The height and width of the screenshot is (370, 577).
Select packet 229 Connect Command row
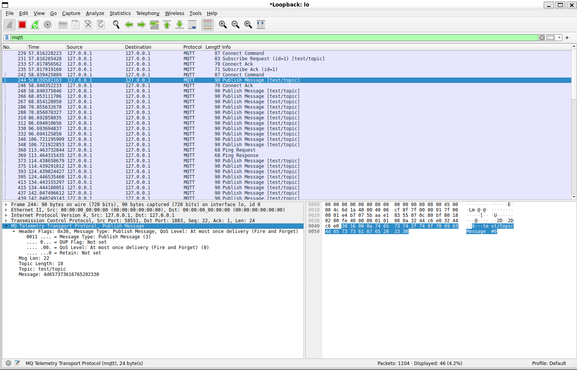tap(287, 53)
